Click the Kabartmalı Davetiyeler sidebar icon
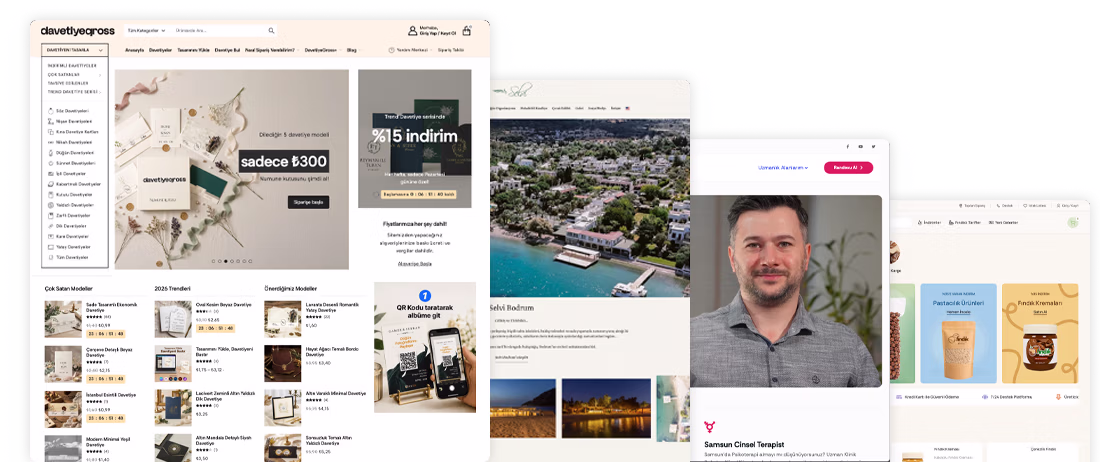The height and width of the screenshot is (462, 1100). tap(51, 184)
